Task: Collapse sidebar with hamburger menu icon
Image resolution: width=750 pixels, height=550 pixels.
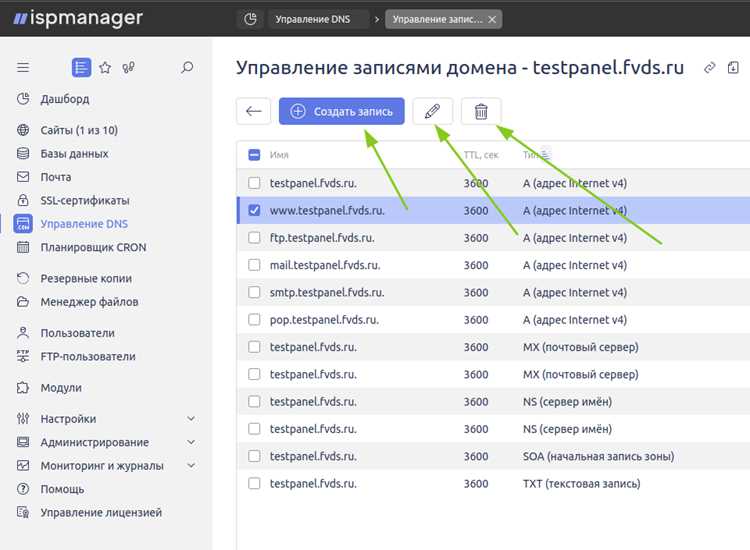Action: point(23,67)
